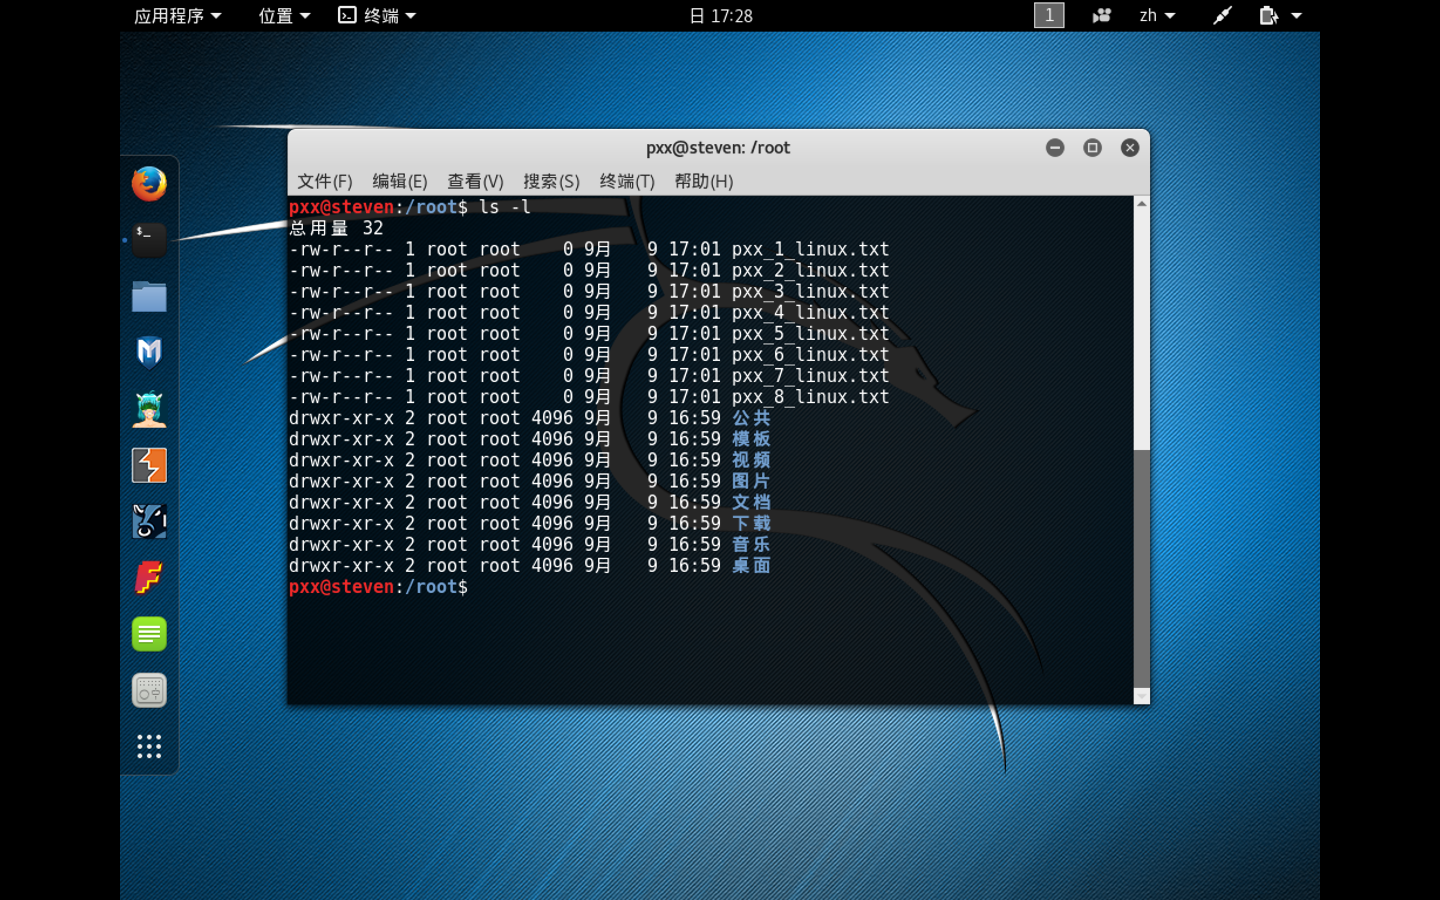Image resolution: width=1440 pixels, height=900 pixels.
Task: Open the green Leafpad notes icon
Action: click(x=149, y=634)
